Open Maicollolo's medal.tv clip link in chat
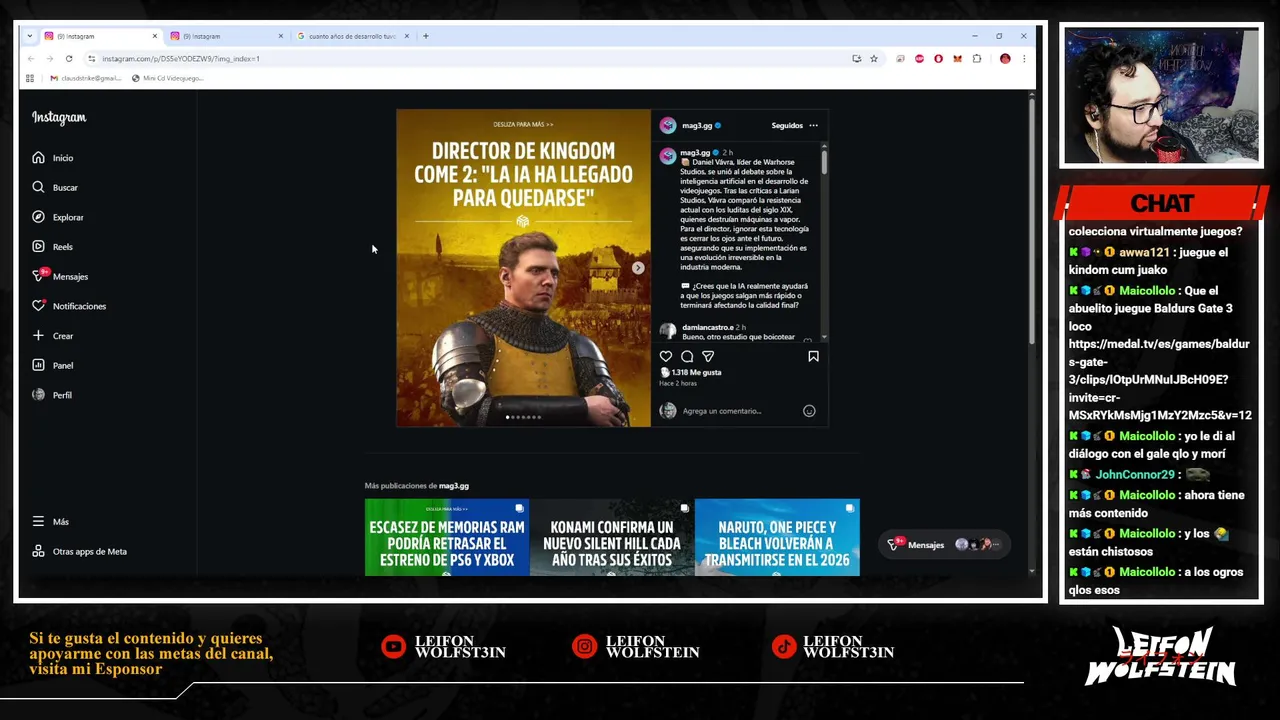 [1160, 379]
